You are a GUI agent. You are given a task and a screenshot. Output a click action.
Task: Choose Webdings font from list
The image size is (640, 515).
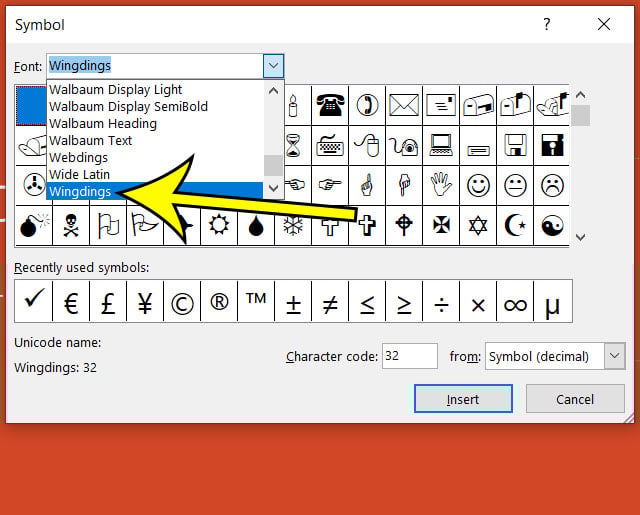coord(155,158)
